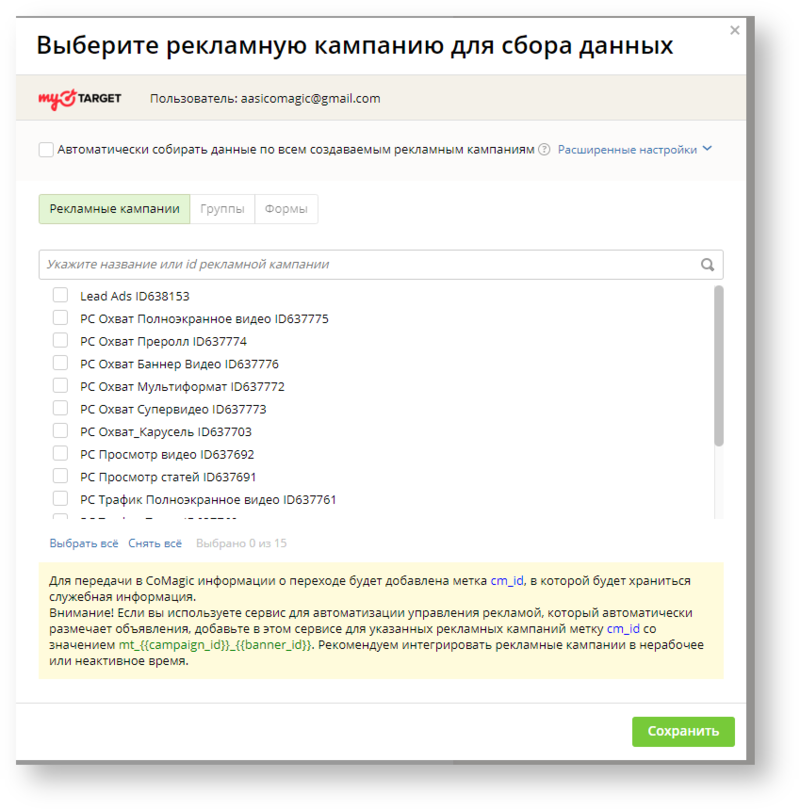
Task: Switch to the Группы tab
Action: coord(222,209)
